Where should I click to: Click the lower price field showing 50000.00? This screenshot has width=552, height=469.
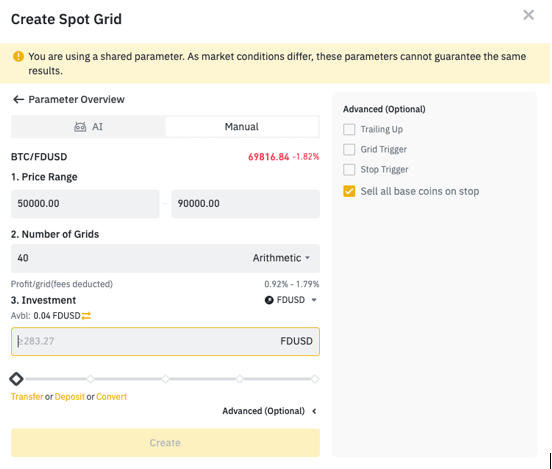click(x=85, y=204)
